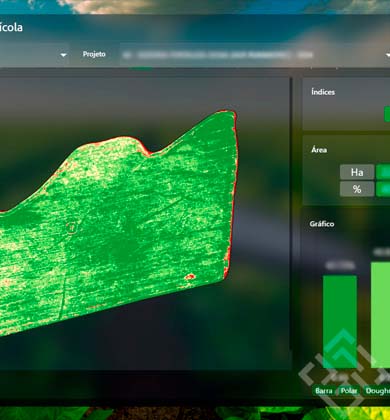Click the green active tab underline below Projeto
The height and width of the screenshot is (420, 390).
141,68
